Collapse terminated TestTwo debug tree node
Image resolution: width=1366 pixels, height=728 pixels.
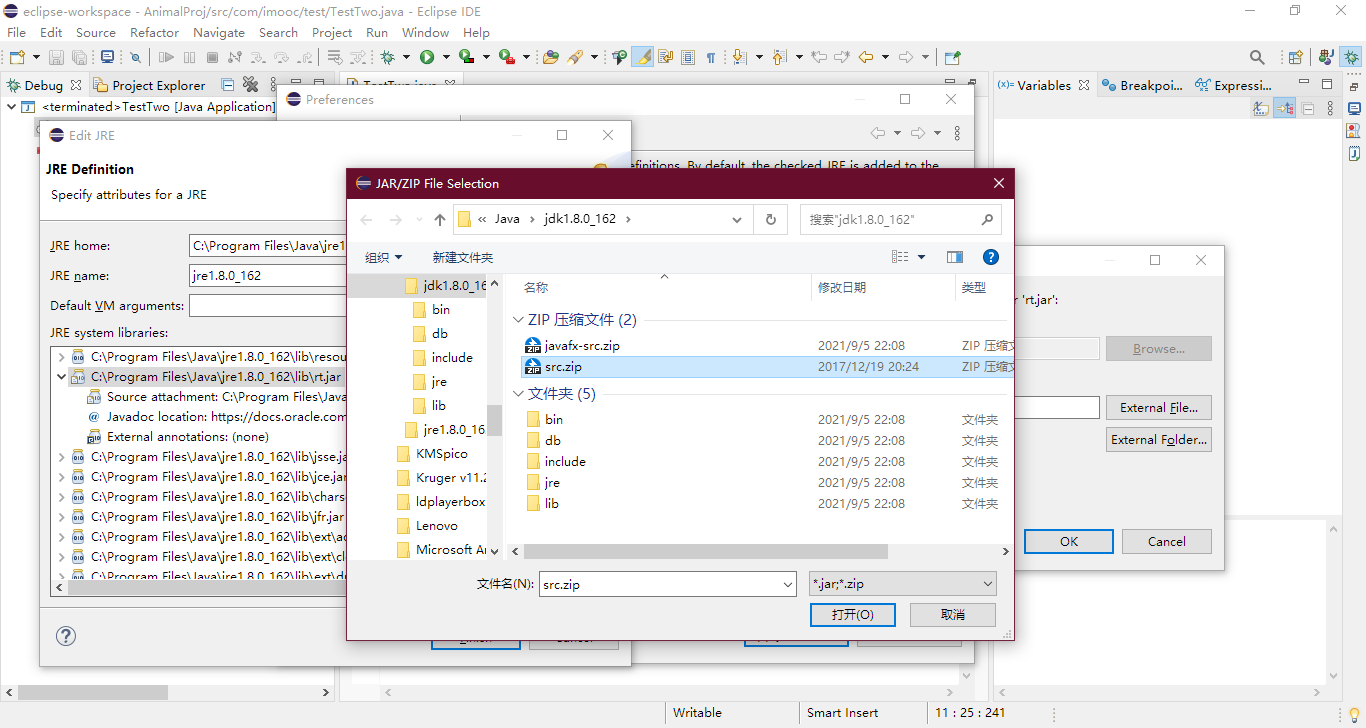click(12, 106)
